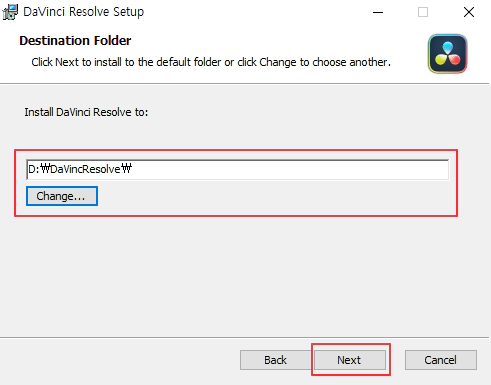Click empty gray area below the Change button

233,273
